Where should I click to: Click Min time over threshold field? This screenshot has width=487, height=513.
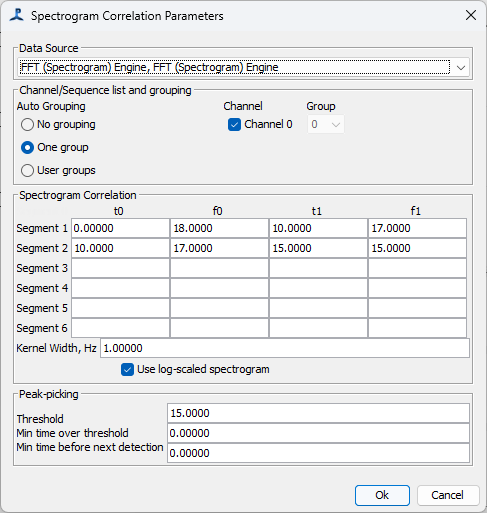point(318,433)
